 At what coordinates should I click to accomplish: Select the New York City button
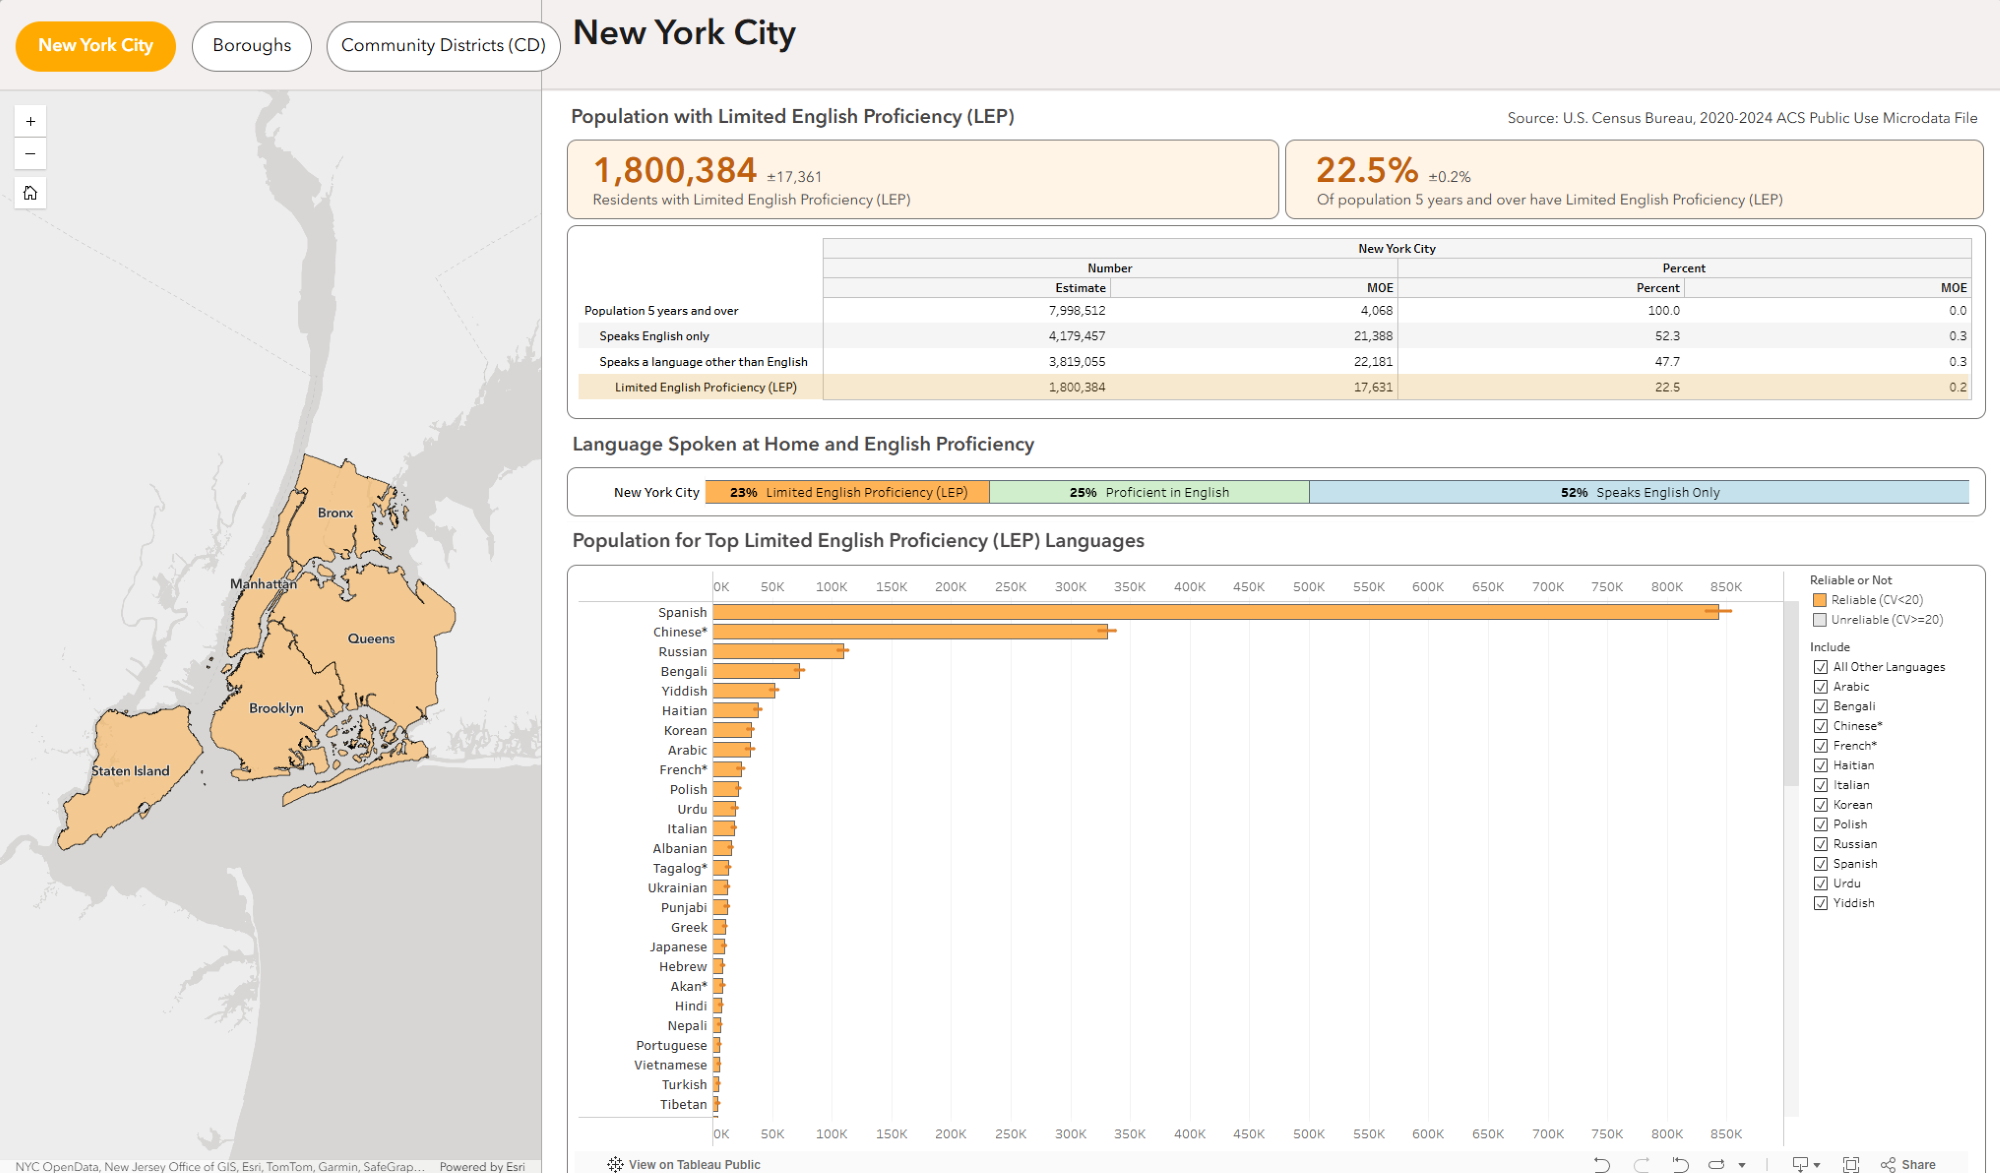96,46
